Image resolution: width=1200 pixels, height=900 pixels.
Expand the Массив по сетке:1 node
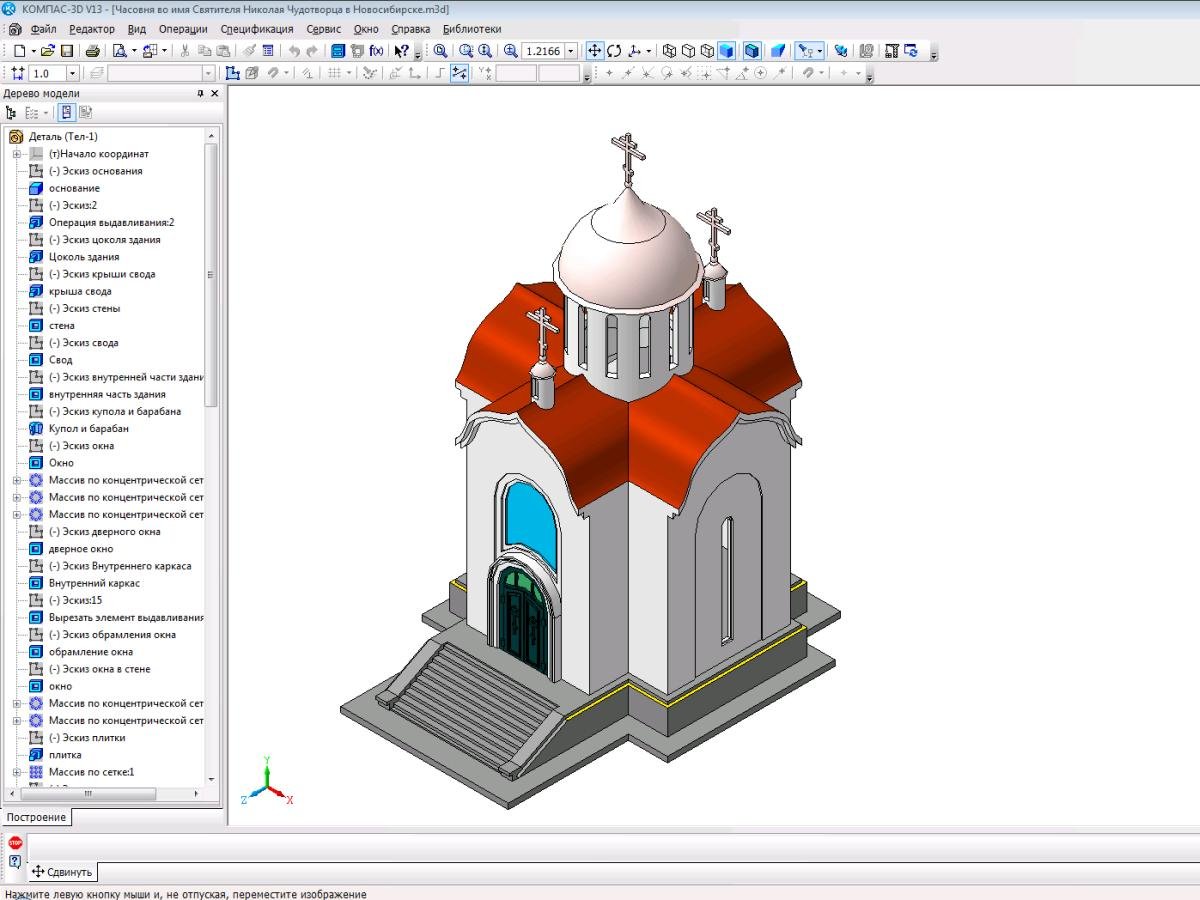17,772
